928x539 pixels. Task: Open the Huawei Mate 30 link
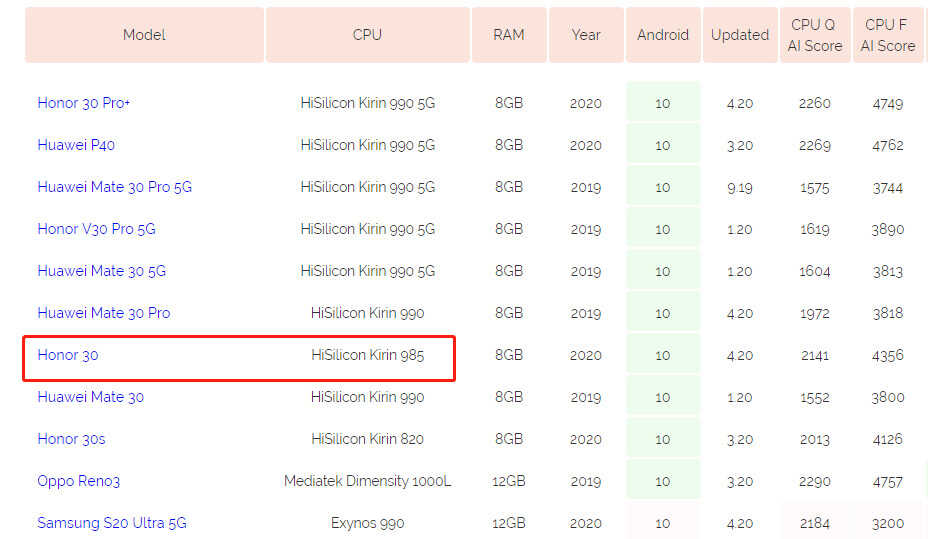[91, 397]
